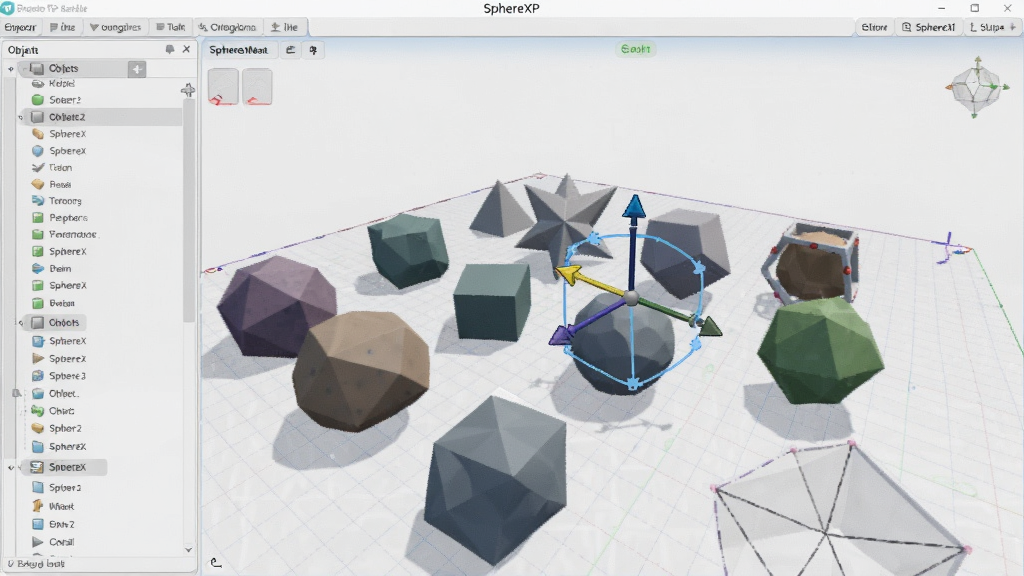Click the green polyhedron in the viewport
This screenshot has width=1024, height=576.
821,350
